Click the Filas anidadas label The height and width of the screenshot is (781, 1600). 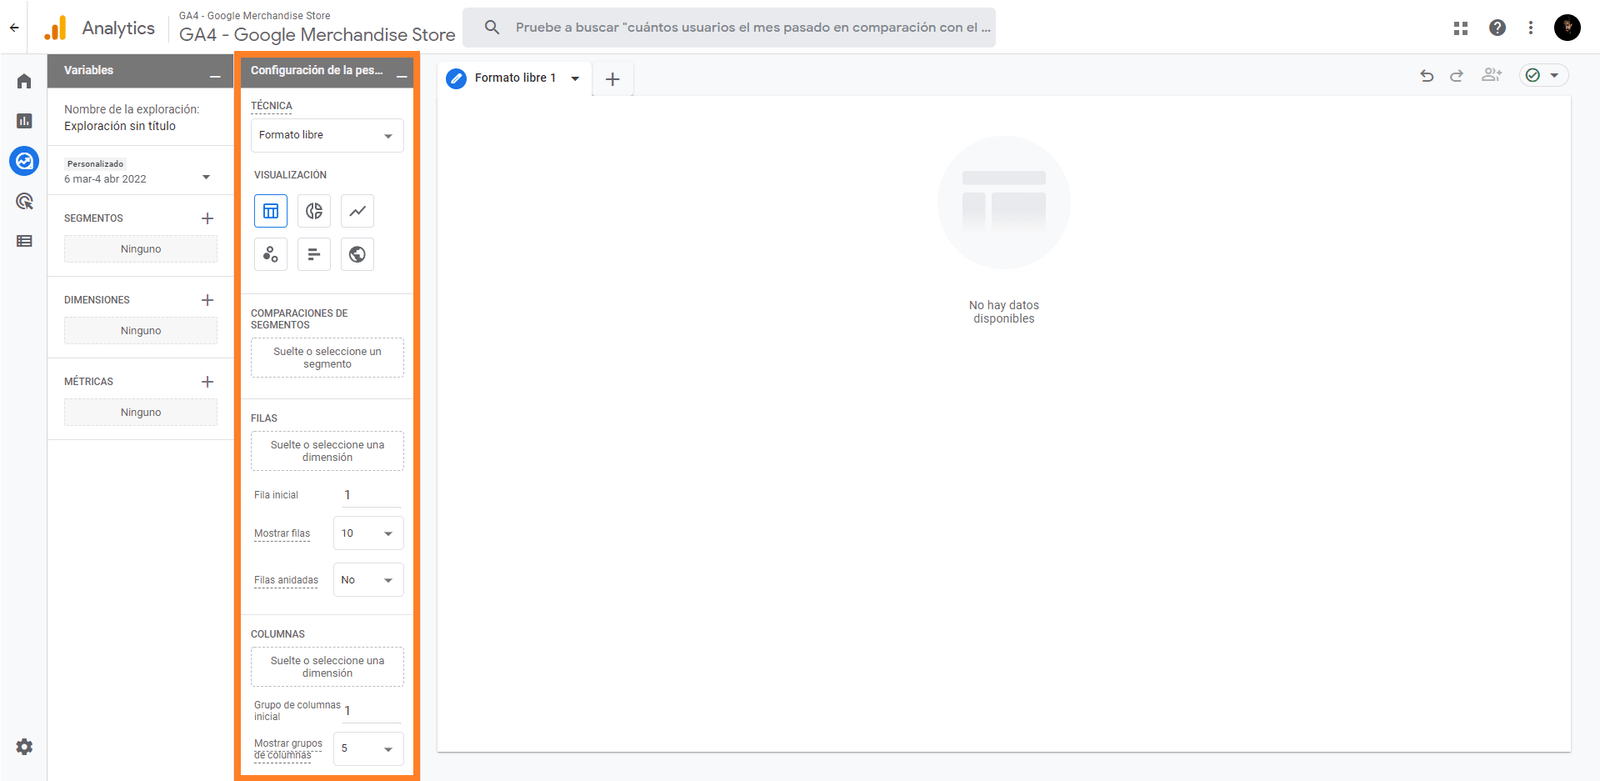click(286, 580)
